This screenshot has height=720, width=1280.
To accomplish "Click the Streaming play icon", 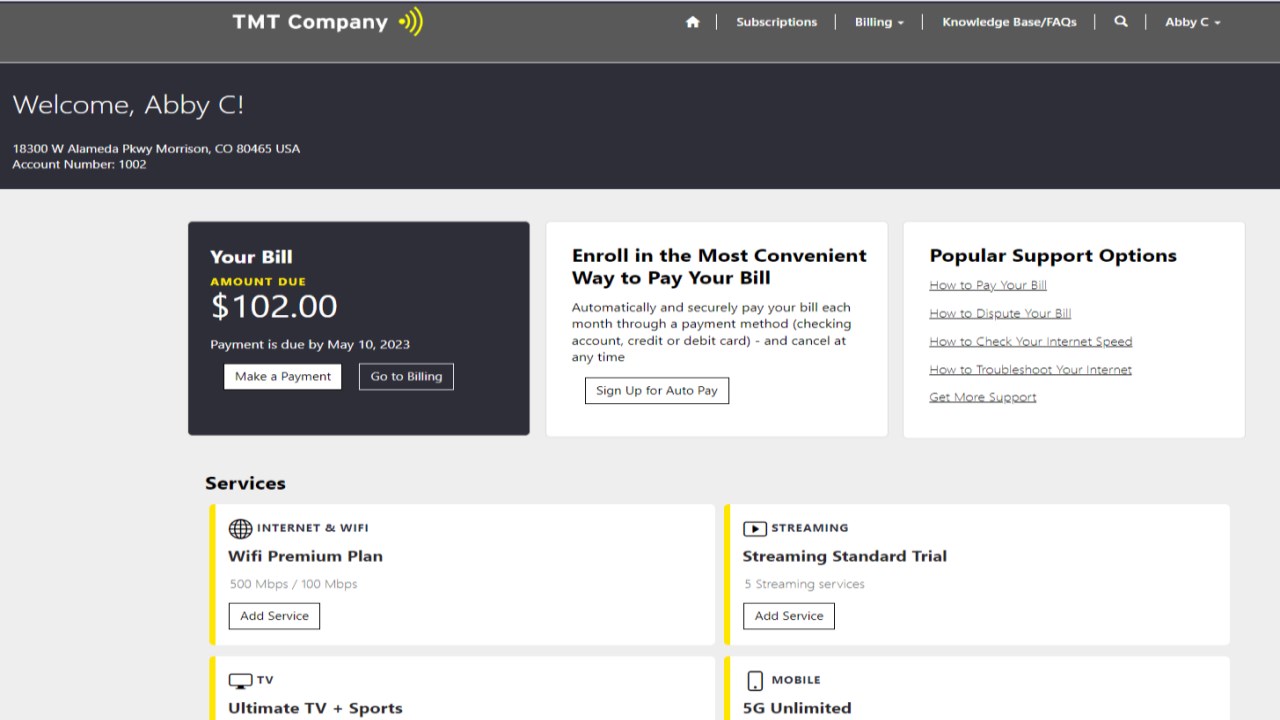I will coord(754,528).
